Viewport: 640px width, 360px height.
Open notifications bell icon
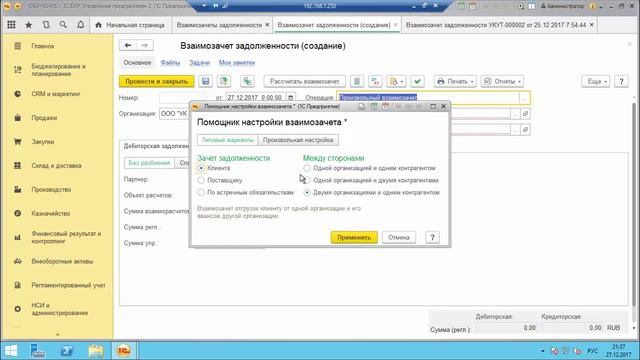(x=80, y=25)
